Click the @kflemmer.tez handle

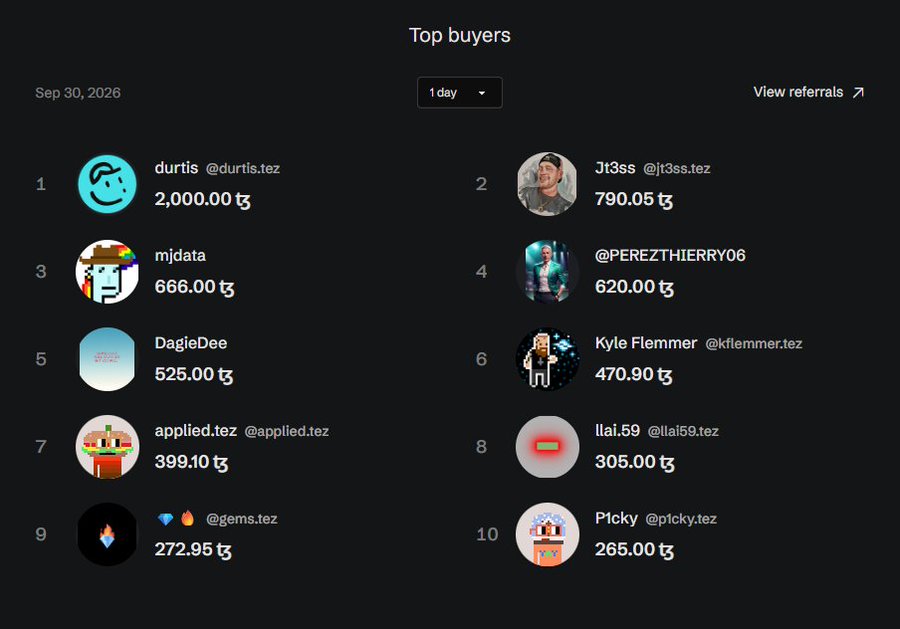[x=754, y=344]
